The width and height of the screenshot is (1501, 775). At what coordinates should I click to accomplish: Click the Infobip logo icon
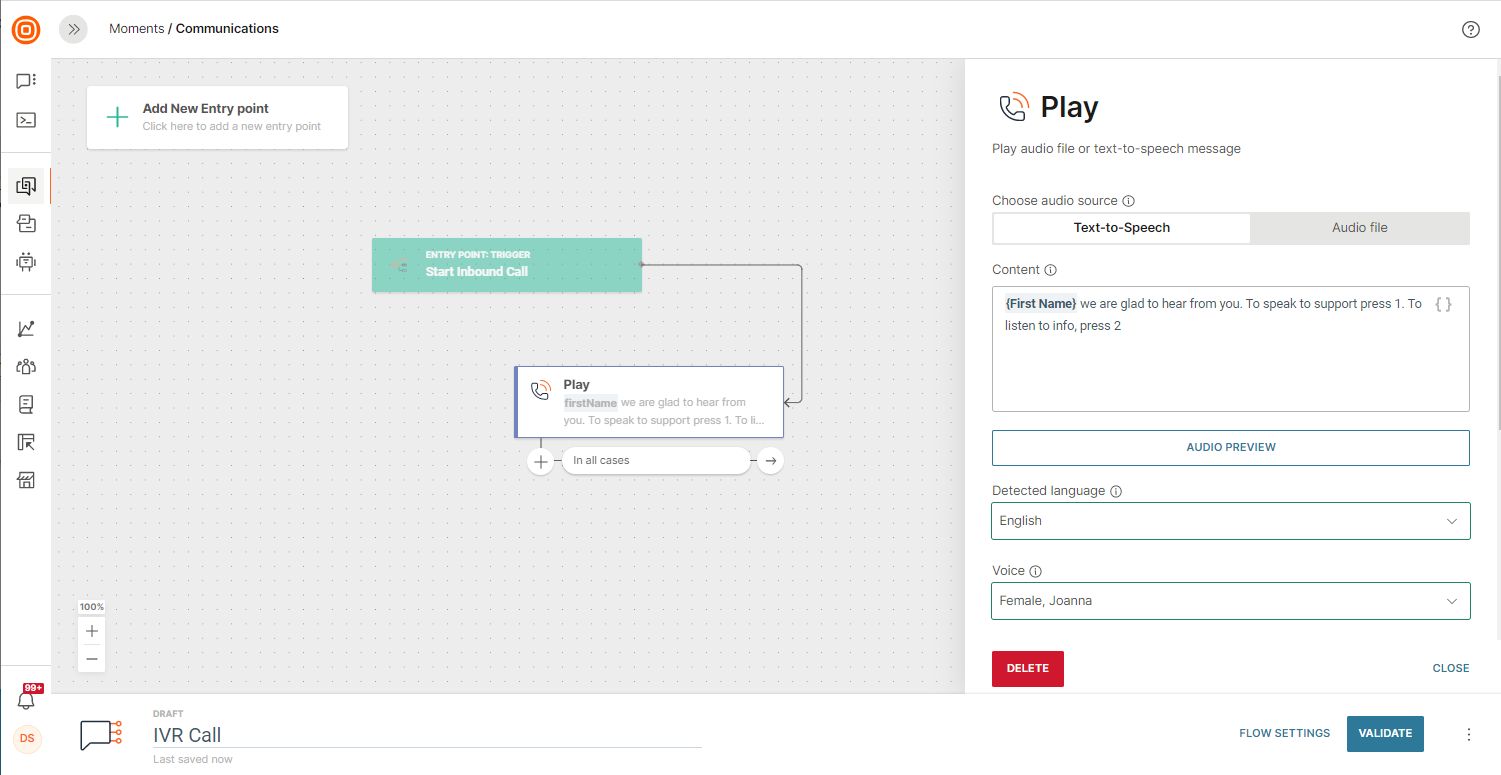26,30
